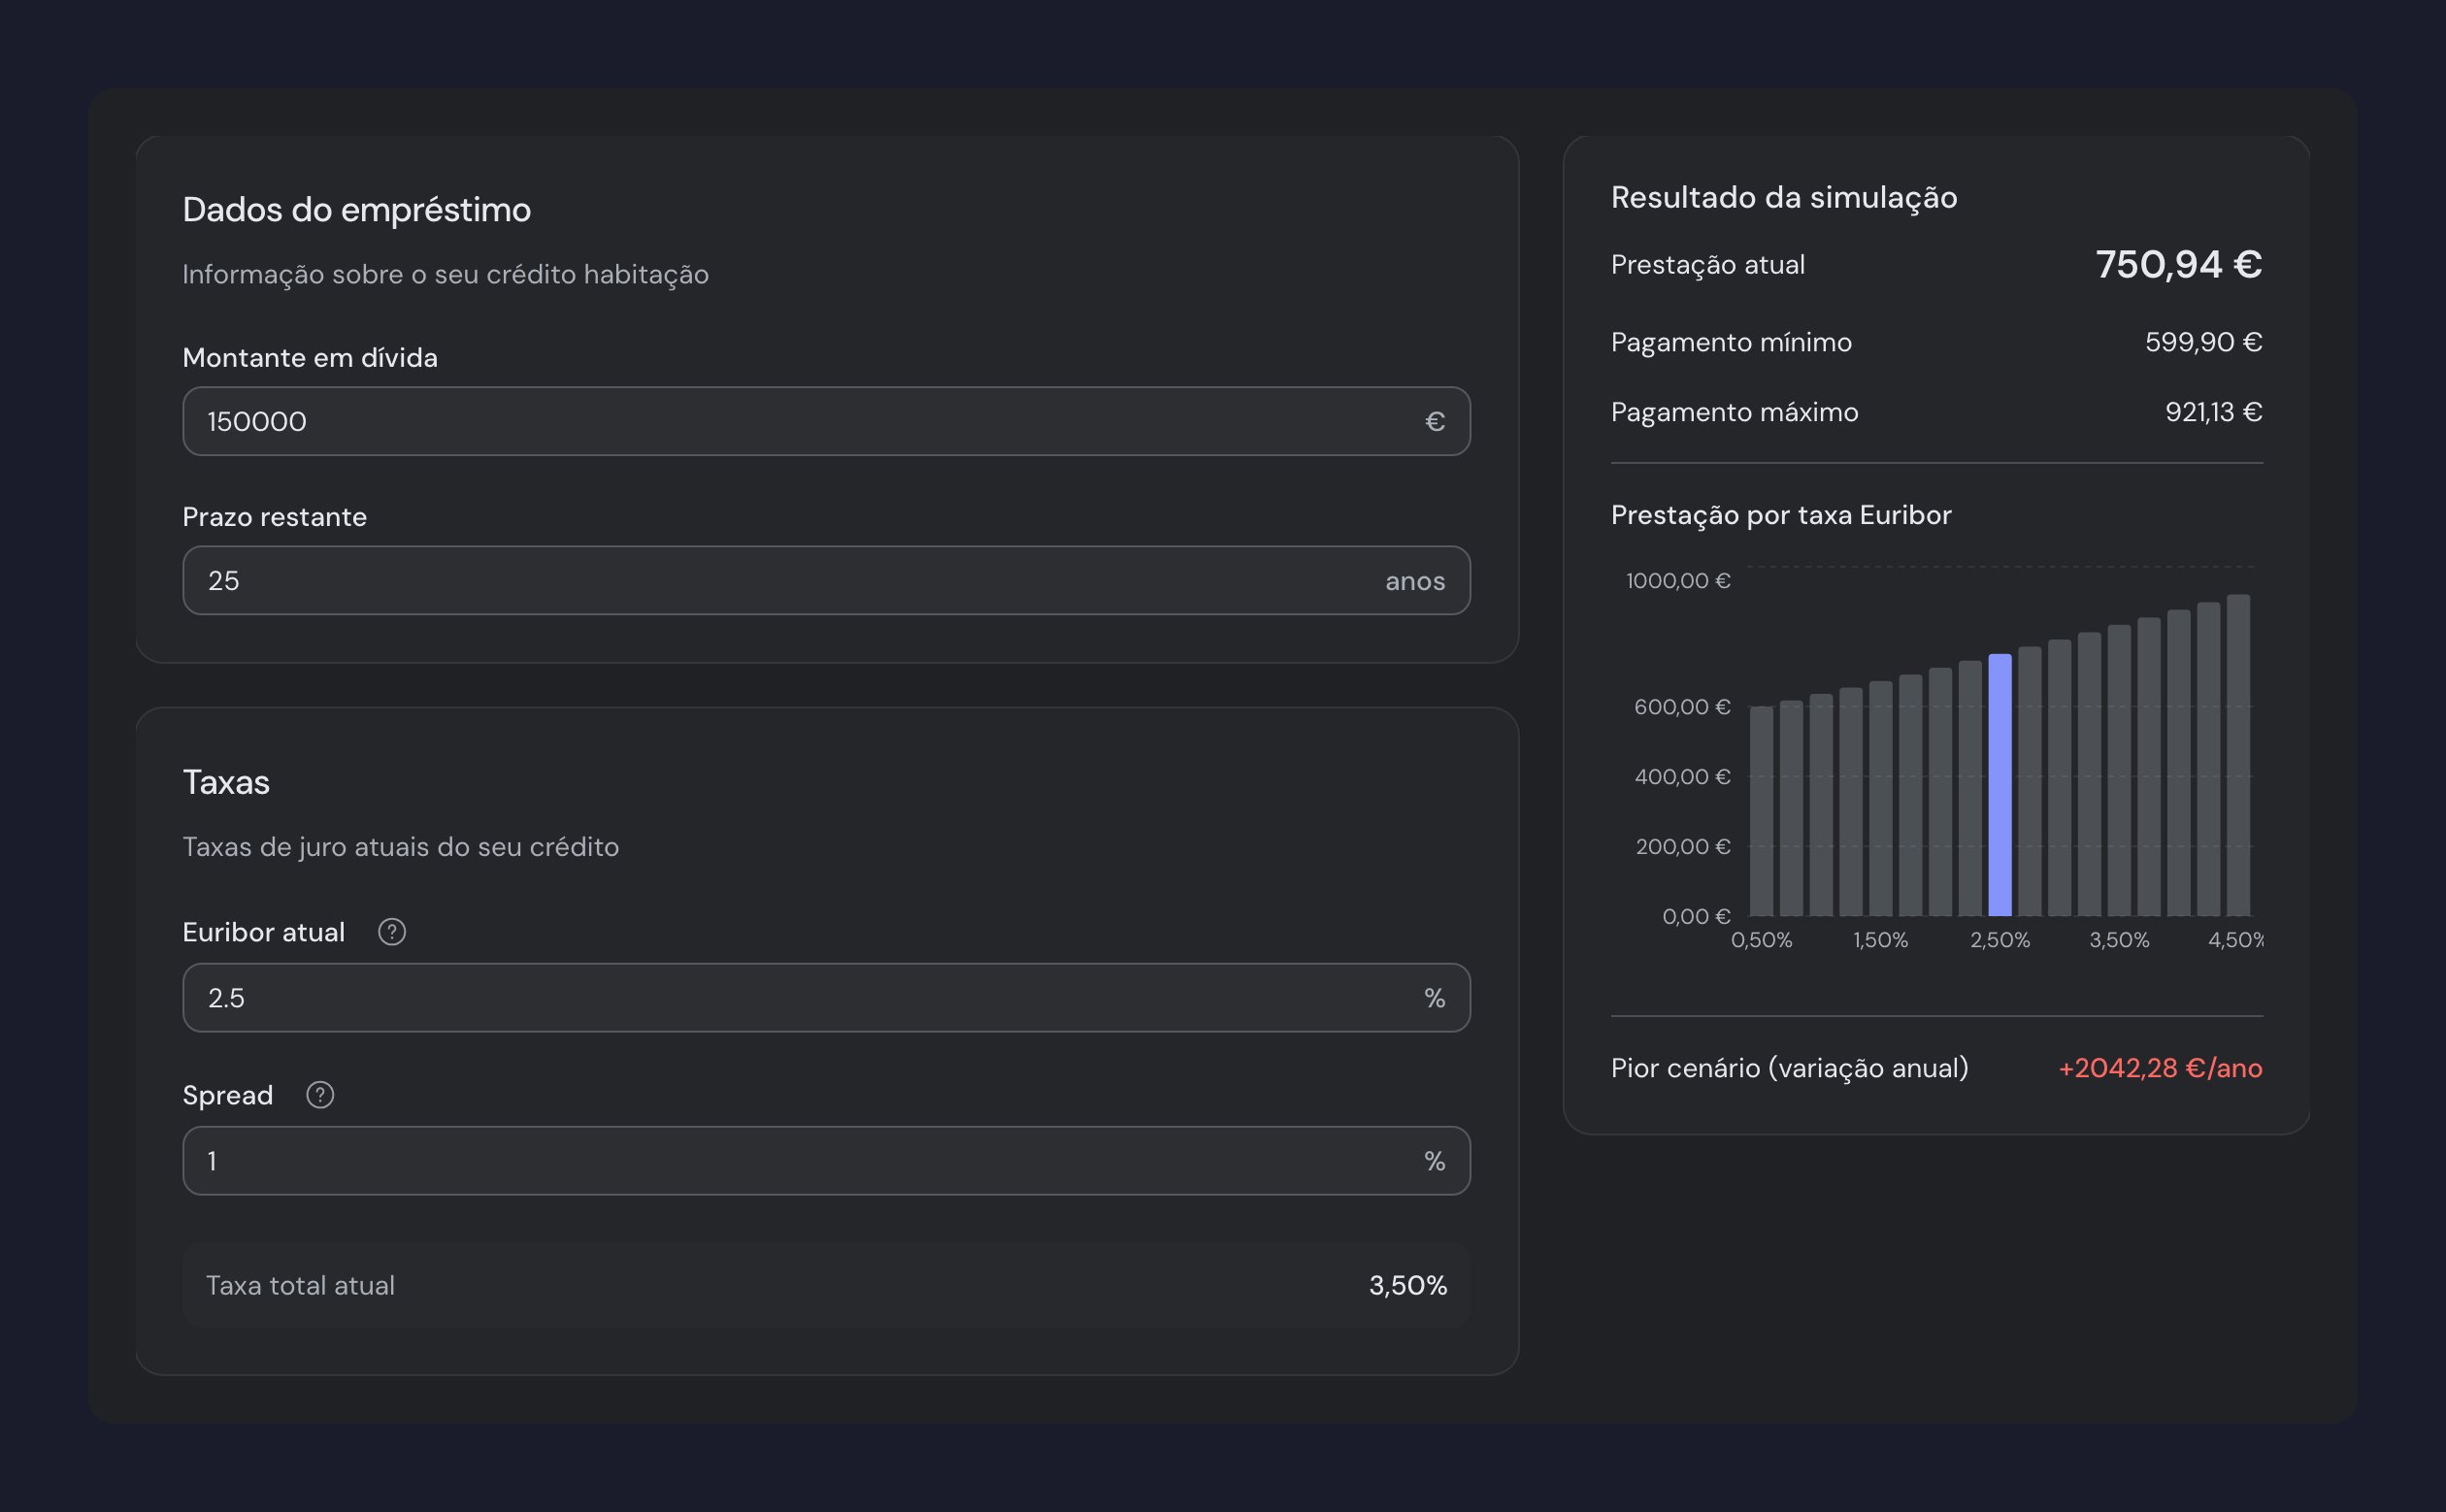Select the Resultado da simulação title
This screenshot has width=2446, height=1512.
coord(1784,198)
